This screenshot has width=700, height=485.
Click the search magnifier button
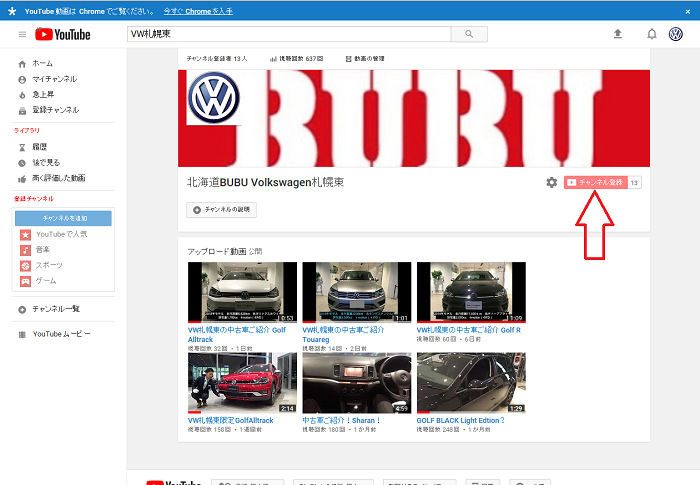click(469, 34)
